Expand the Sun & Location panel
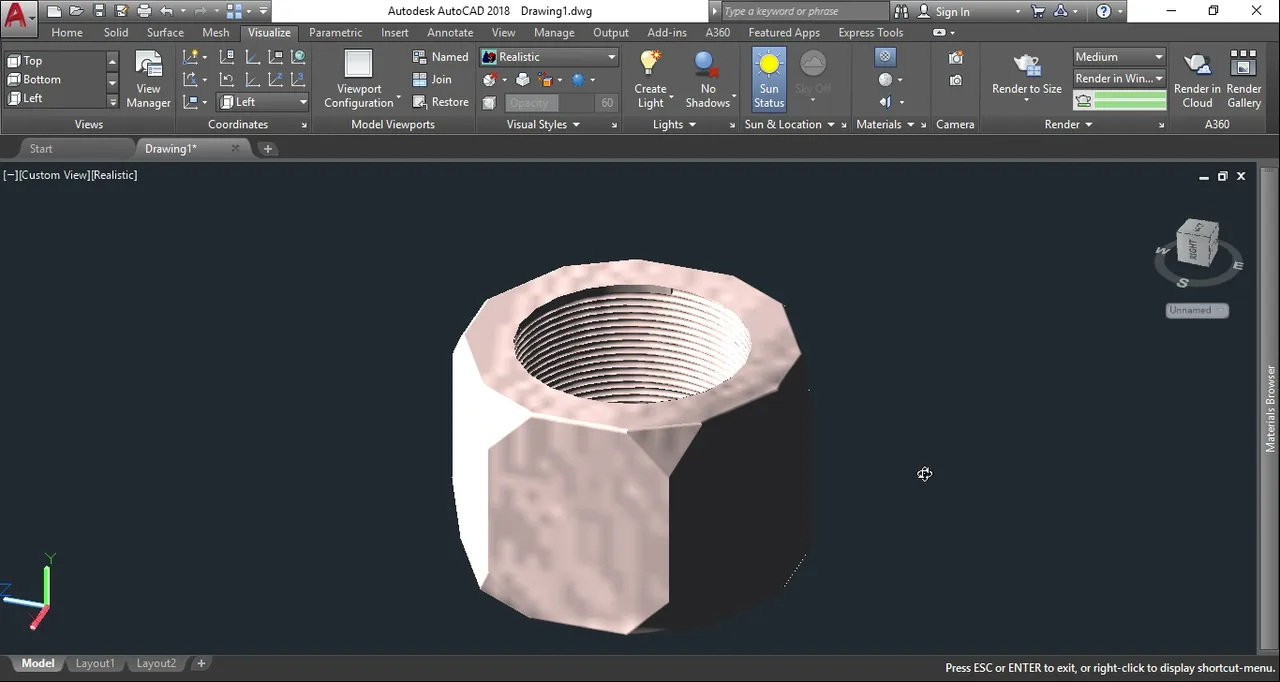The width and height of the screenshot is (1280, 682). (x=789, y=124)
